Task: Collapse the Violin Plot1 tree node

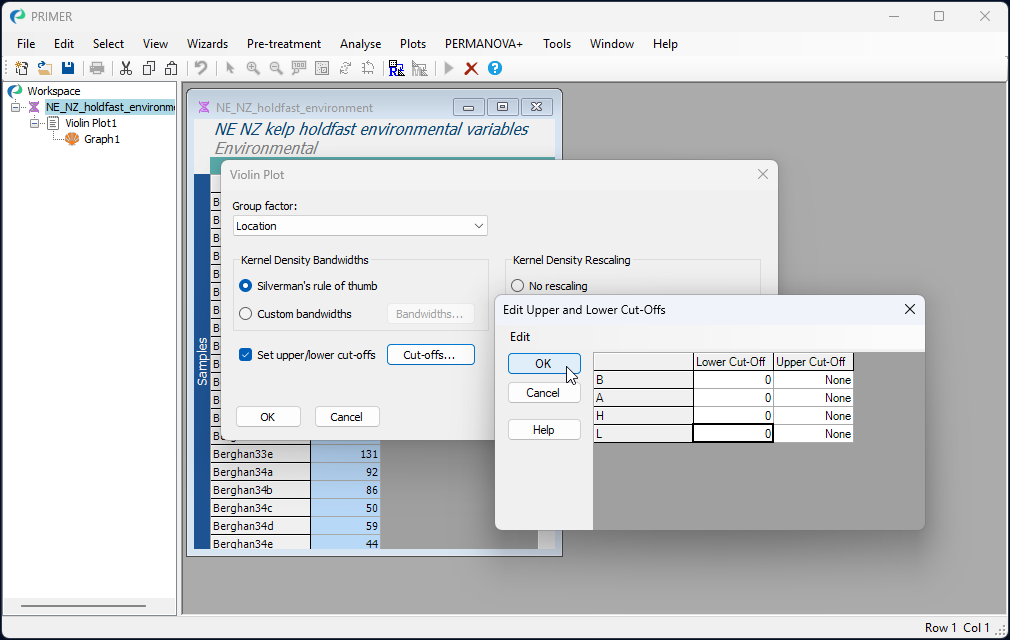Action: (35, 123)
